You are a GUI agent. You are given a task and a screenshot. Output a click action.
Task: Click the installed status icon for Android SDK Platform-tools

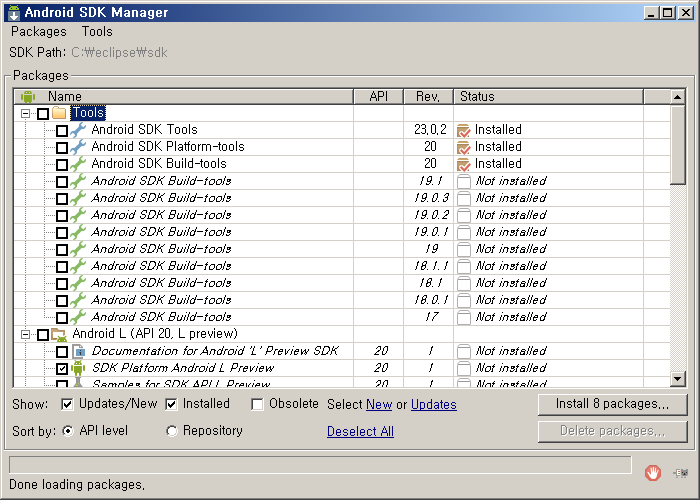(463, 147)
